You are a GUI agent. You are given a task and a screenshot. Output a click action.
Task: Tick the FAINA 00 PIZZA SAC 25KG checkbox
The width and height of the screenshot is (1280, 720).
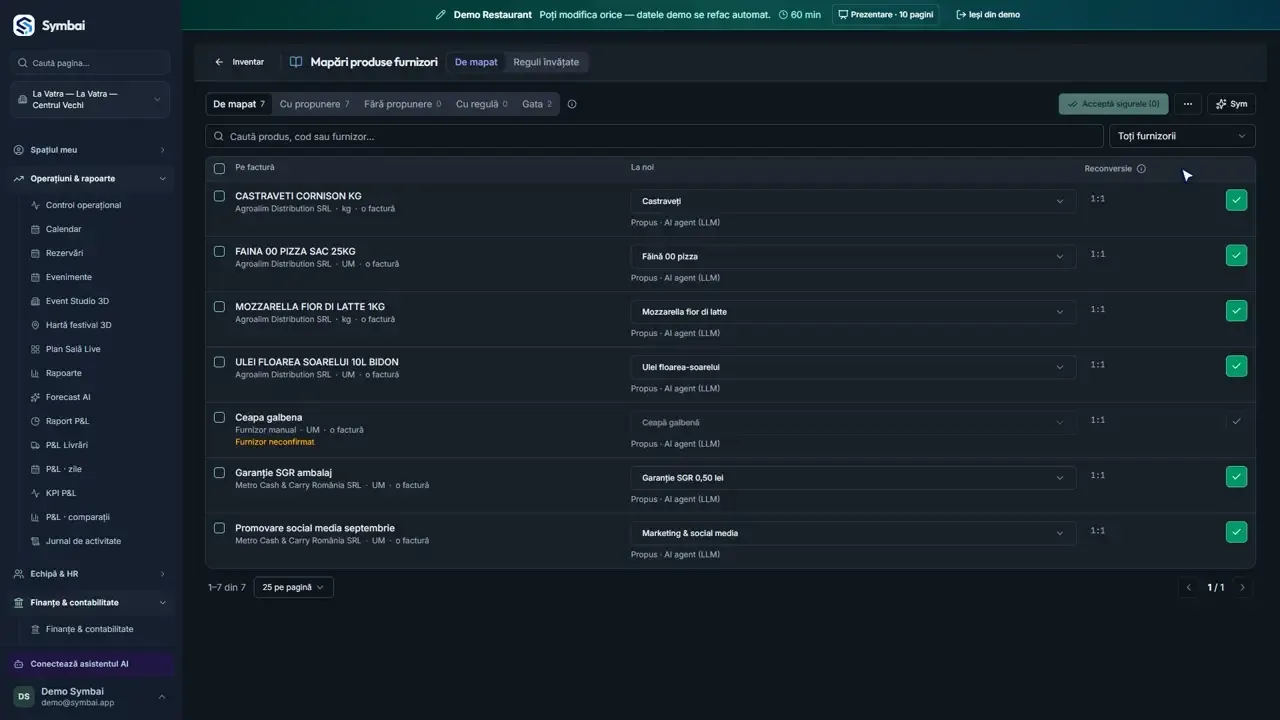point(220,251)
